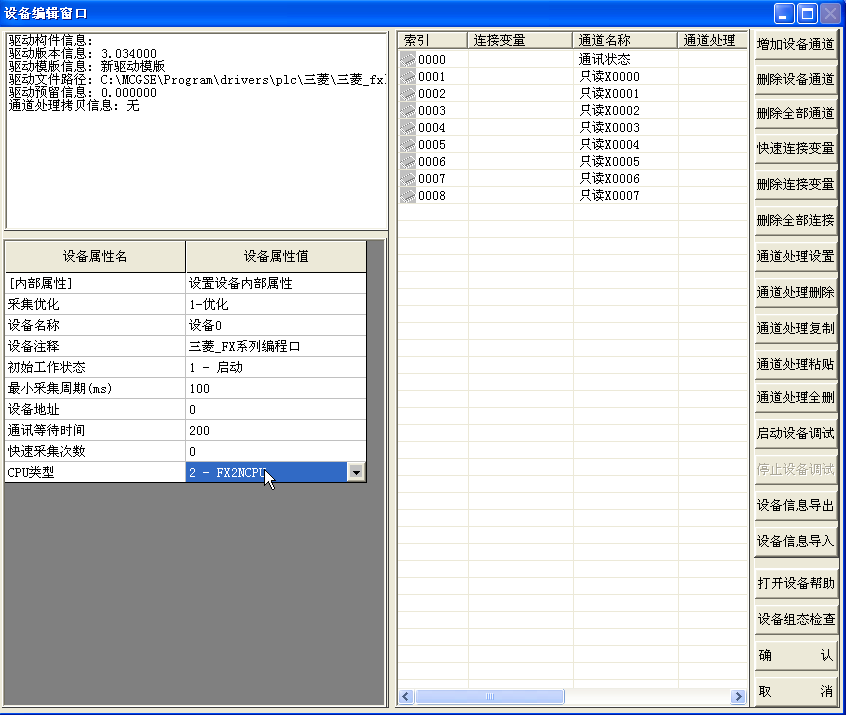This screenshot has height=715, width=846.
Task: Cancel with the 取消 button
Action: click(795, 691)
